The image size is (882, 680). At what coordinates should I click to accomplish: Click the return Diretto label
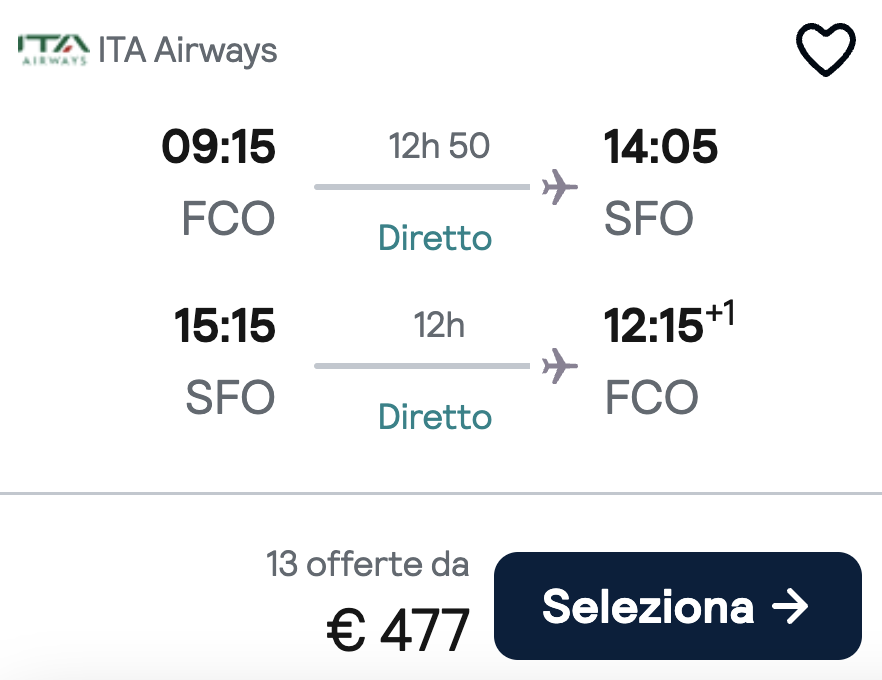click(x=435, y=416)
